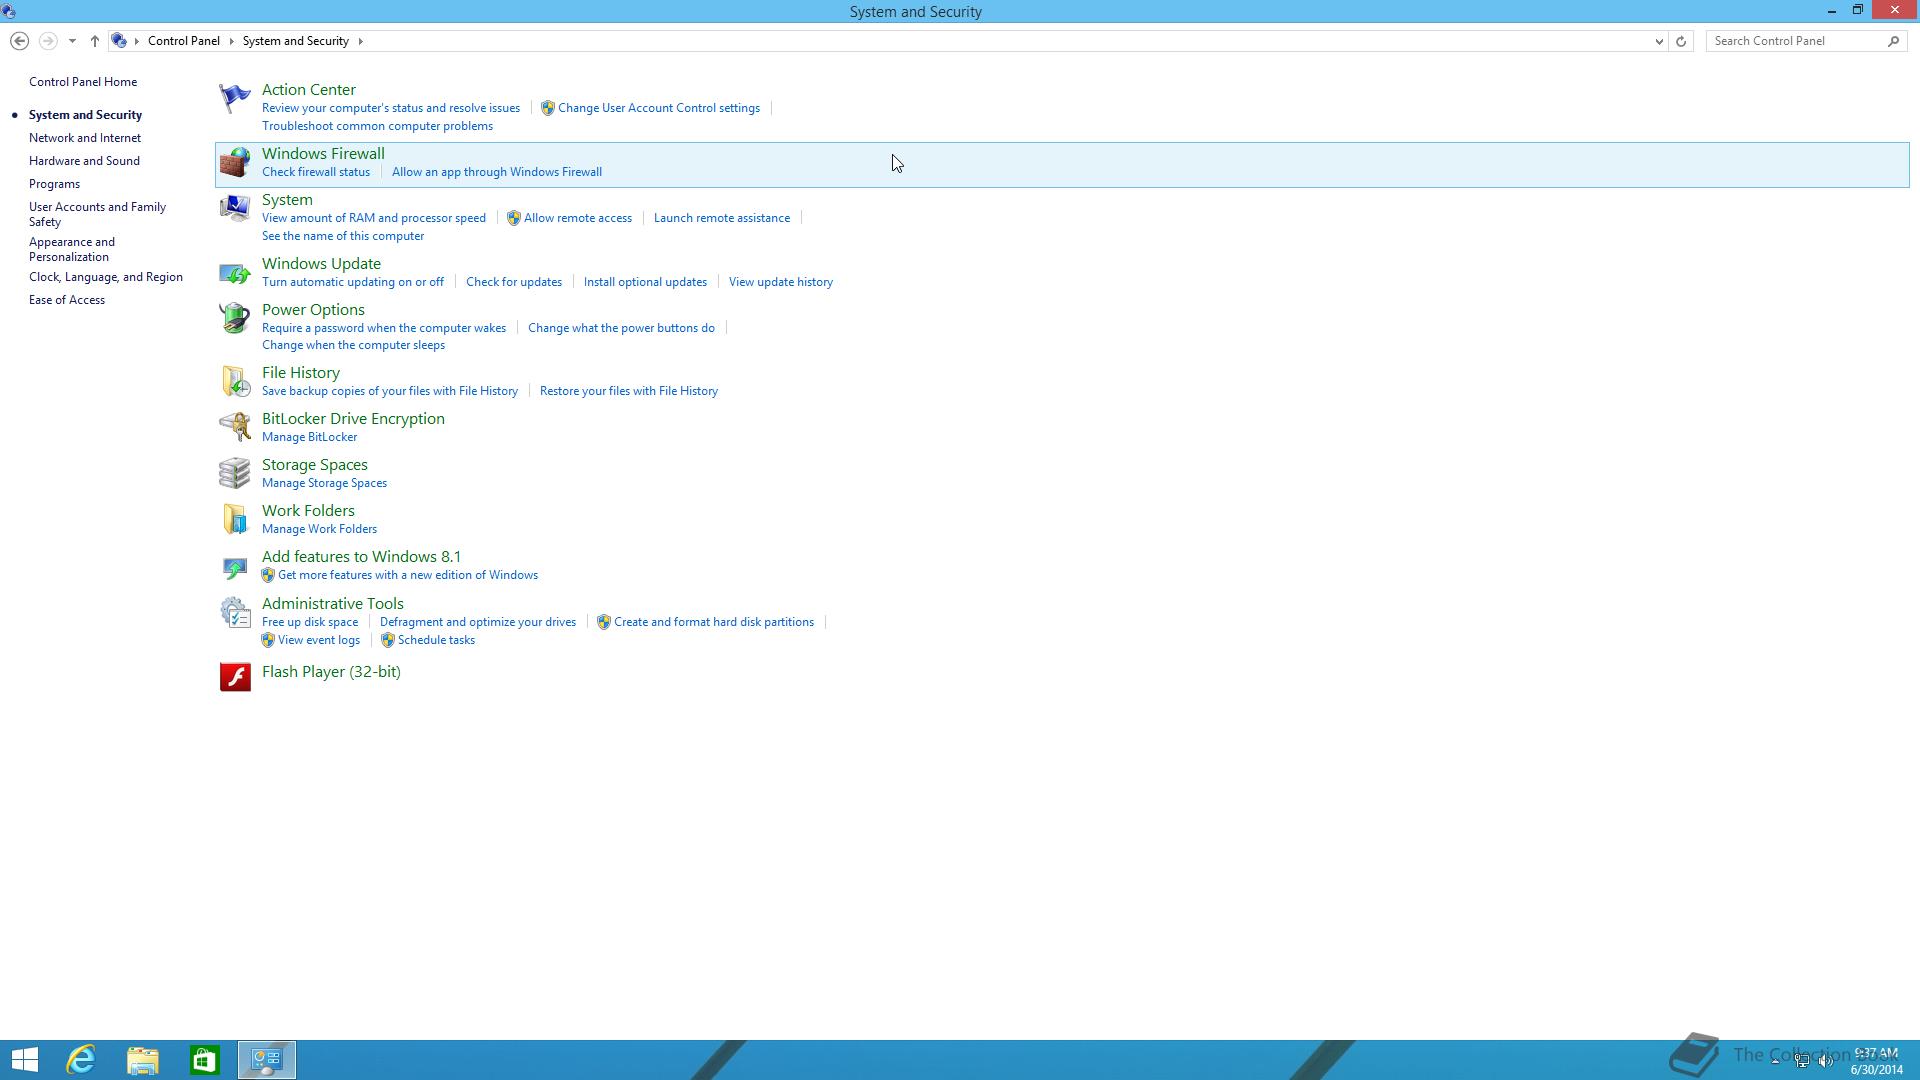Click the search magnifier icon
Viewport: 1920px width, 1080px height.
(1893, 41)
